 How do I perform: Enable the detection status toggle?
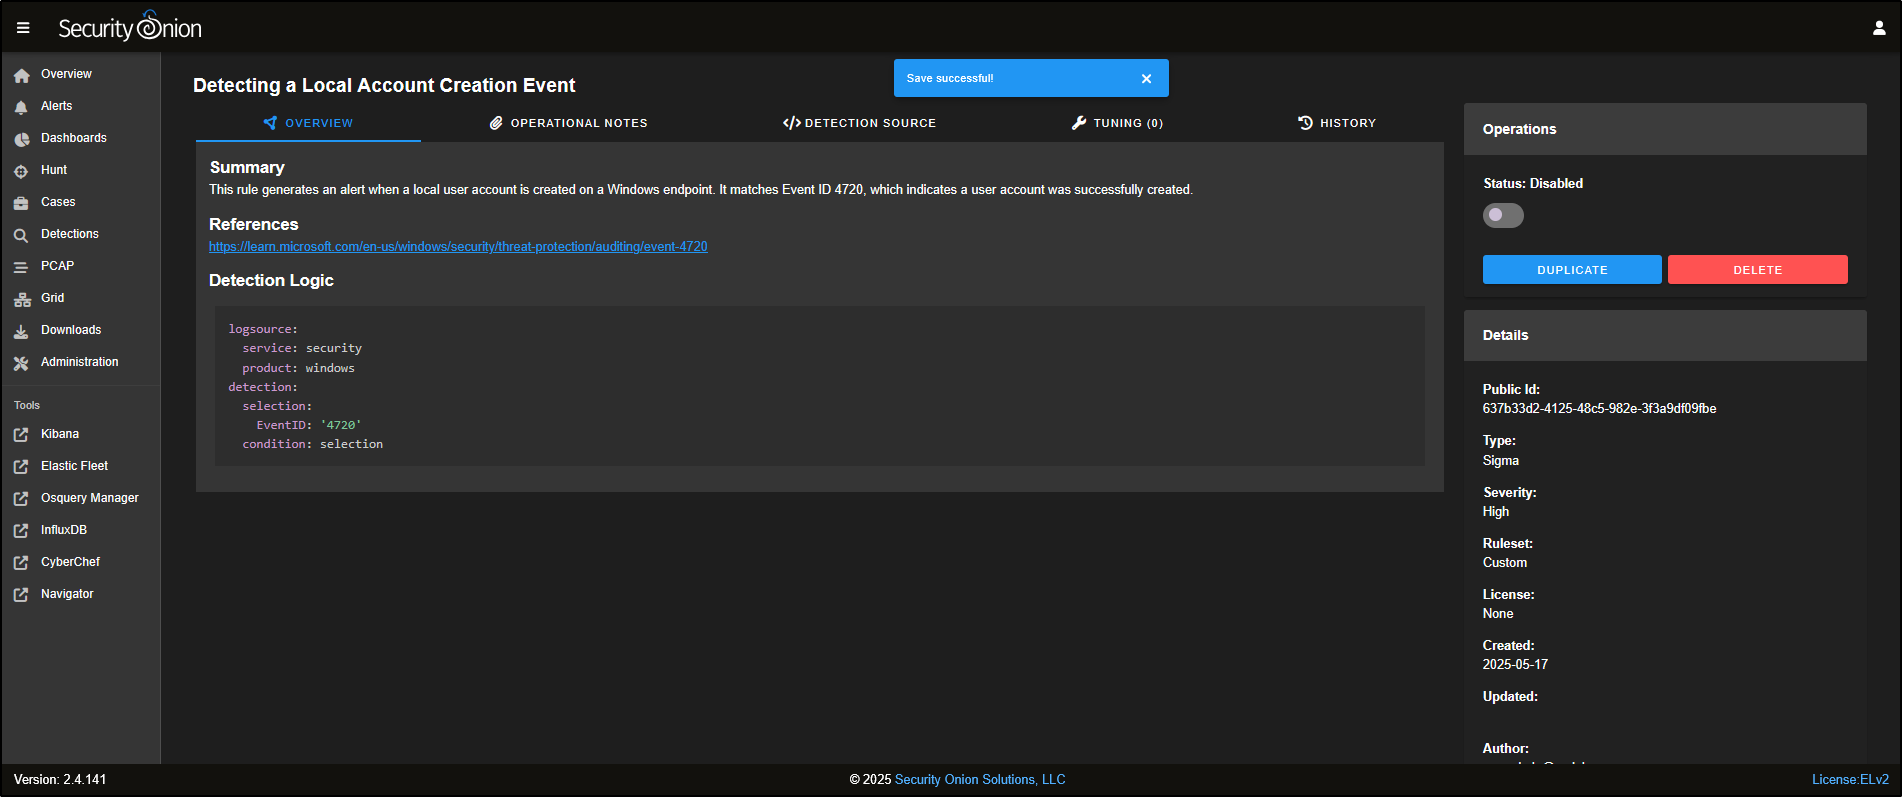tap(1502, 215)
